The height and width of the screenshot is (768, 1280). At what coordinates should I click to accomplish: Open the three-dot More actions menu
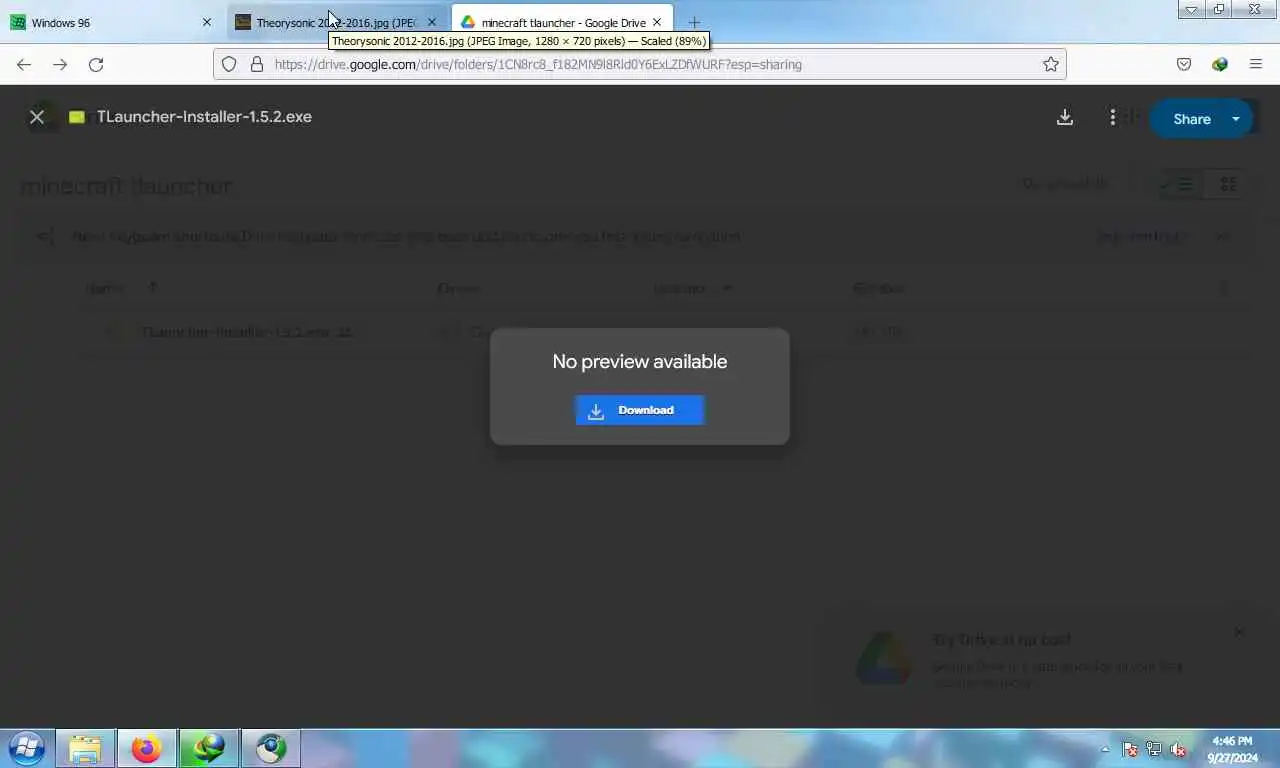tap(1112, 118)
